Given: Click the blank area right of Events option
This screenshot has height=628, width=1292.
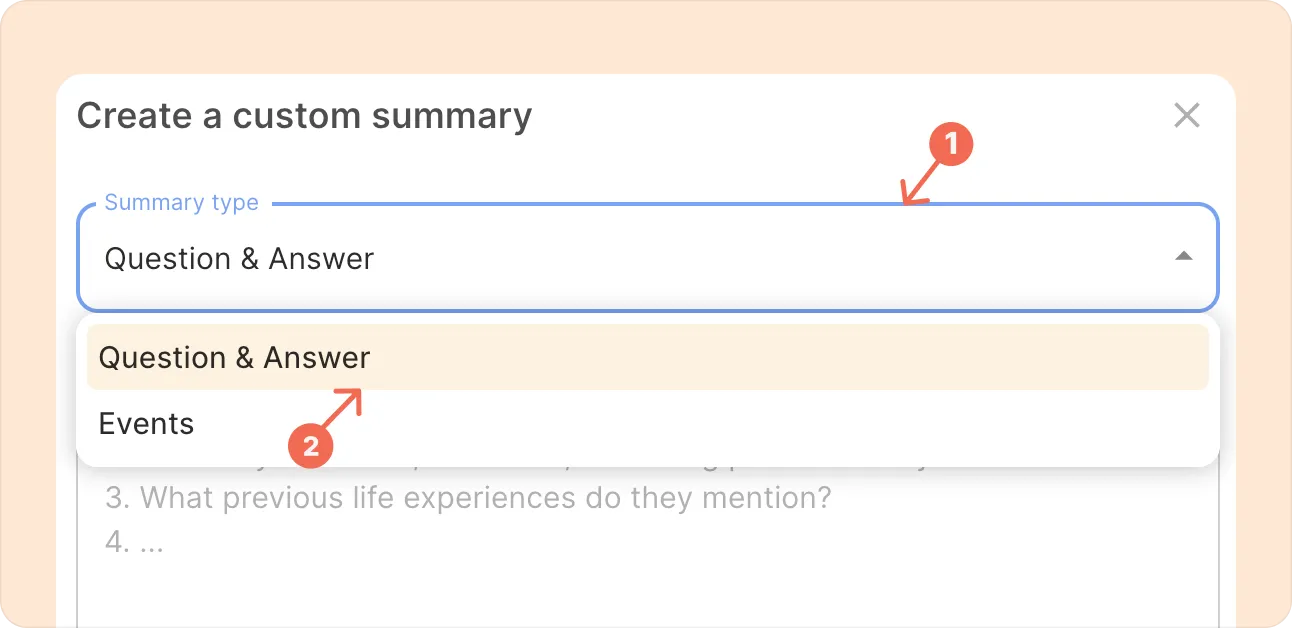Looking at the screenshot, I should [x=700, y=423].
